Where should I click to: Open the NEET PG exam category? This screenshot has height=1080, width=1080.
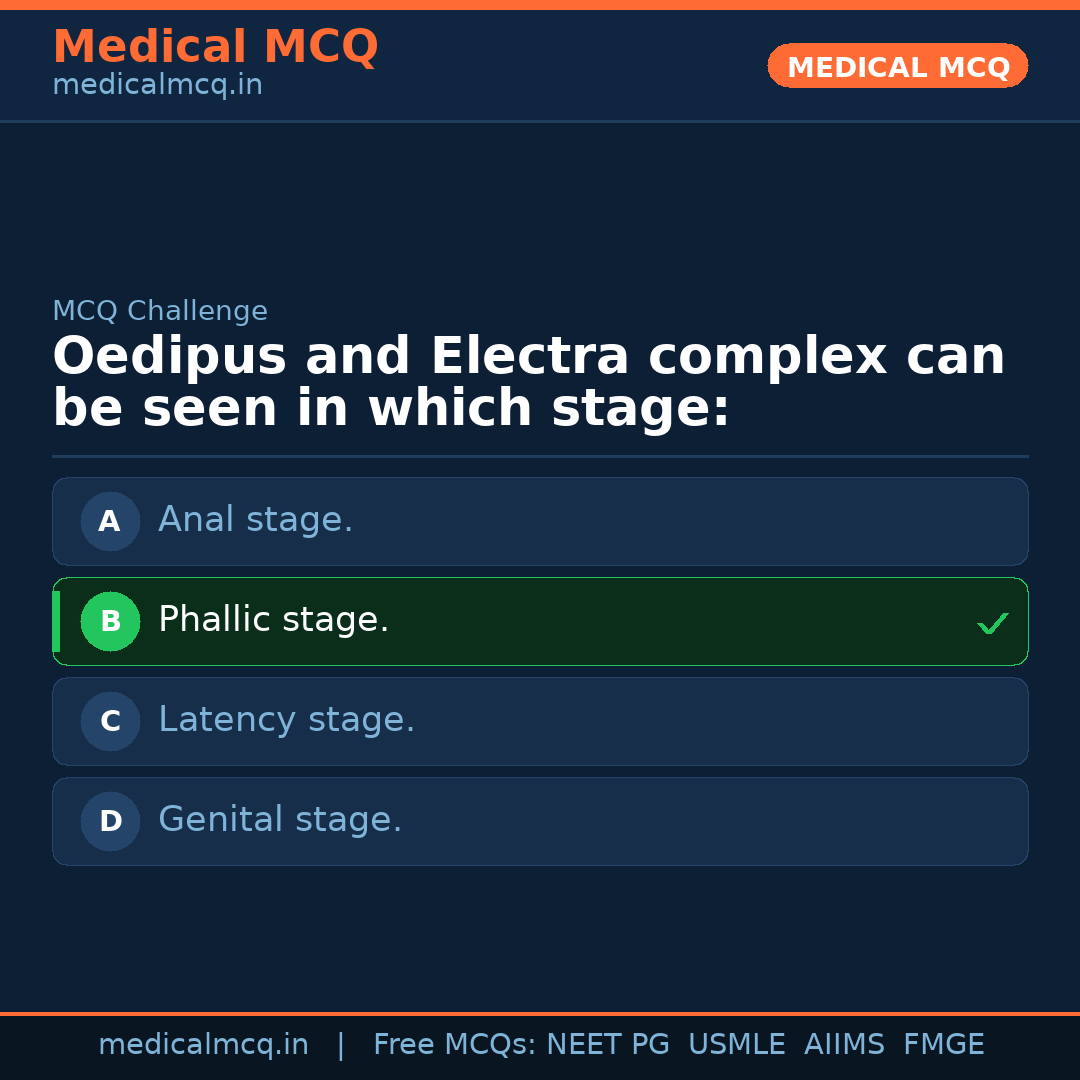point(607,1043)
